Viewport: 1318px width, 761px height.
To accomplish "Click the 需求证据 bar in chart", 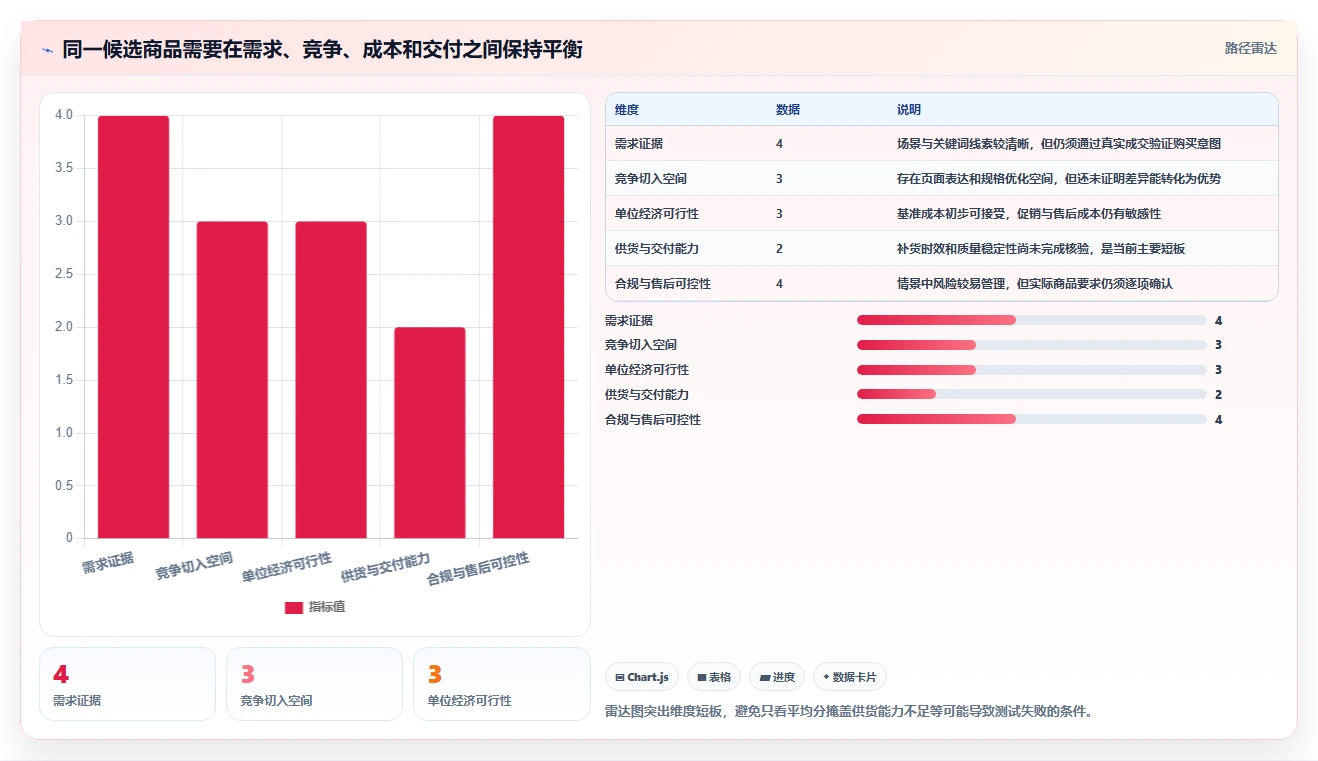I will (133, 327).
